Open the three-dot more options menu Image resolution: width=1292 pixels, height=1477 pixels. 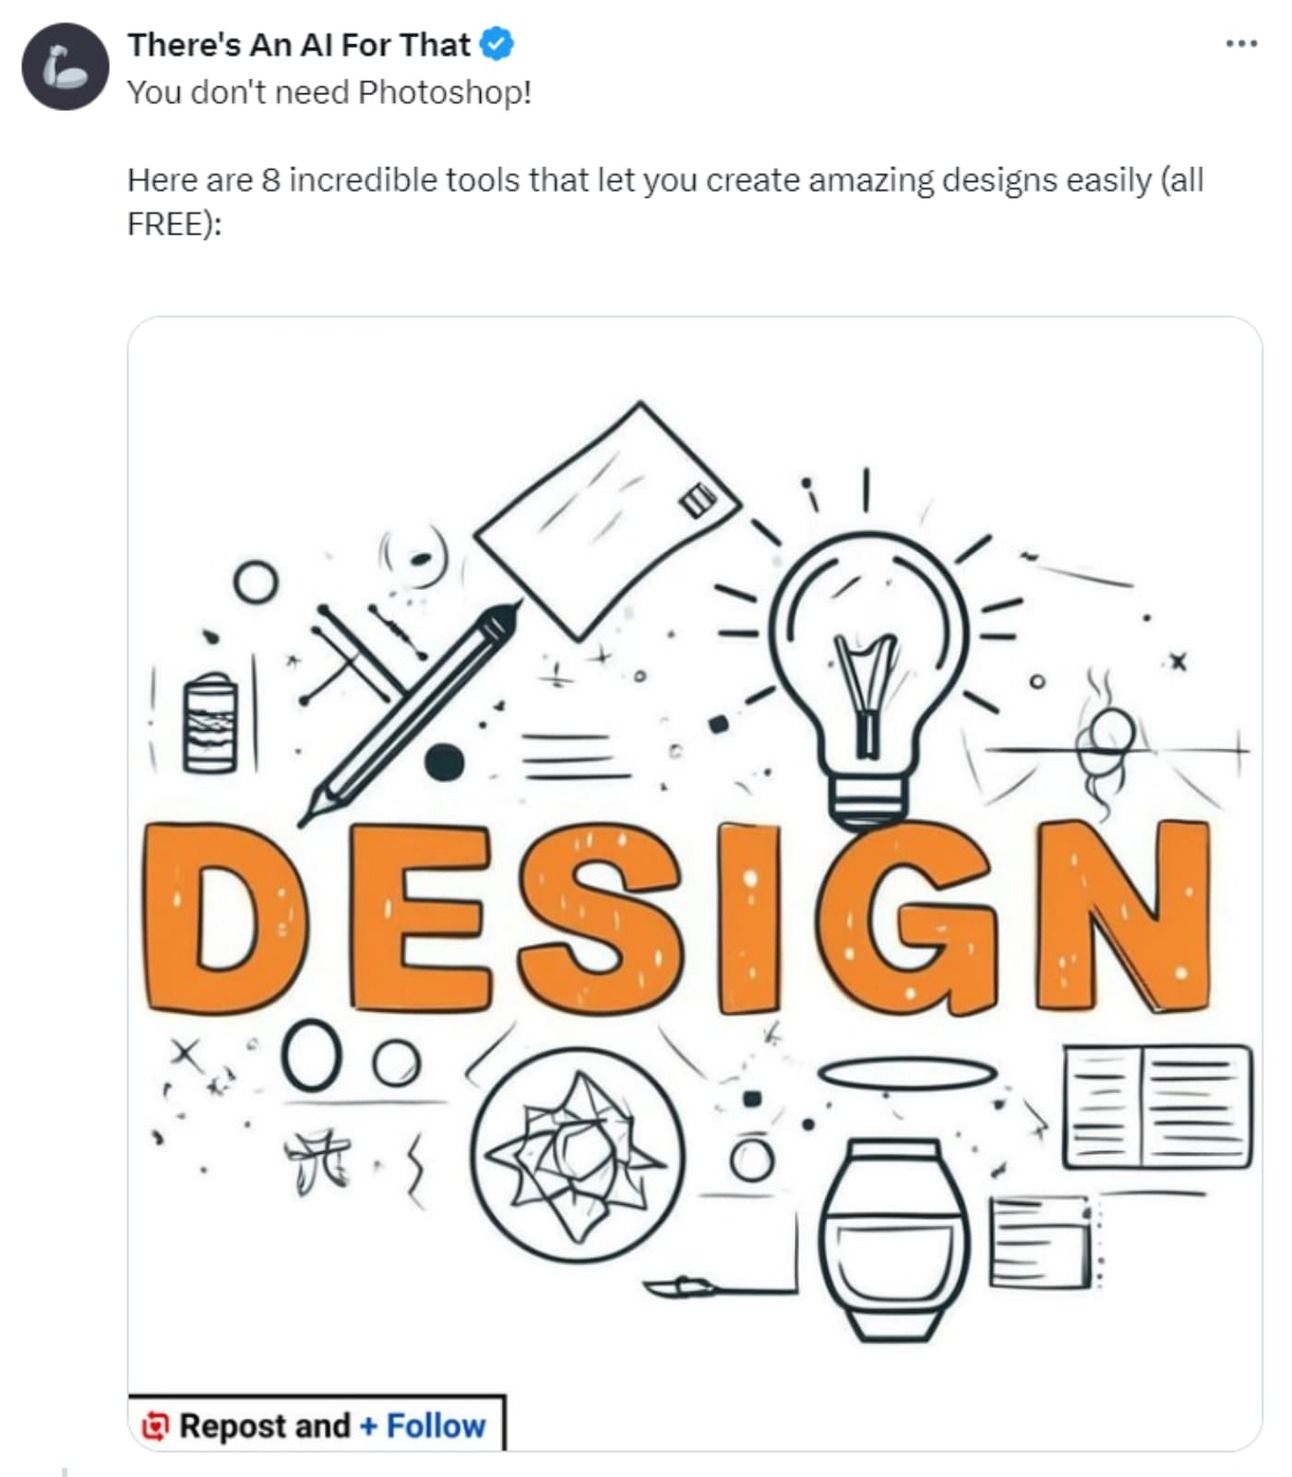(x=1241, y=44)
